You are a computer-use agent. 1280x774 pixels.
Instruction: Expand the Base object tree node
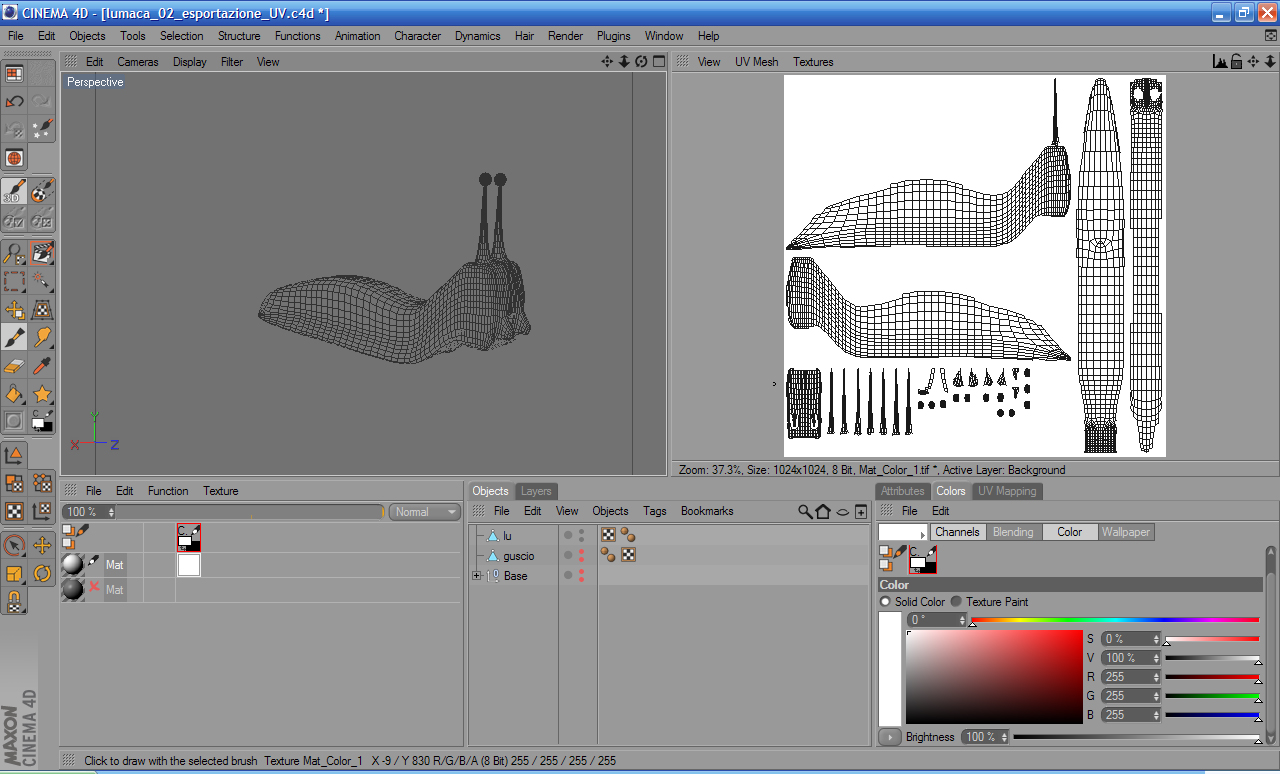tap(477, 576)
